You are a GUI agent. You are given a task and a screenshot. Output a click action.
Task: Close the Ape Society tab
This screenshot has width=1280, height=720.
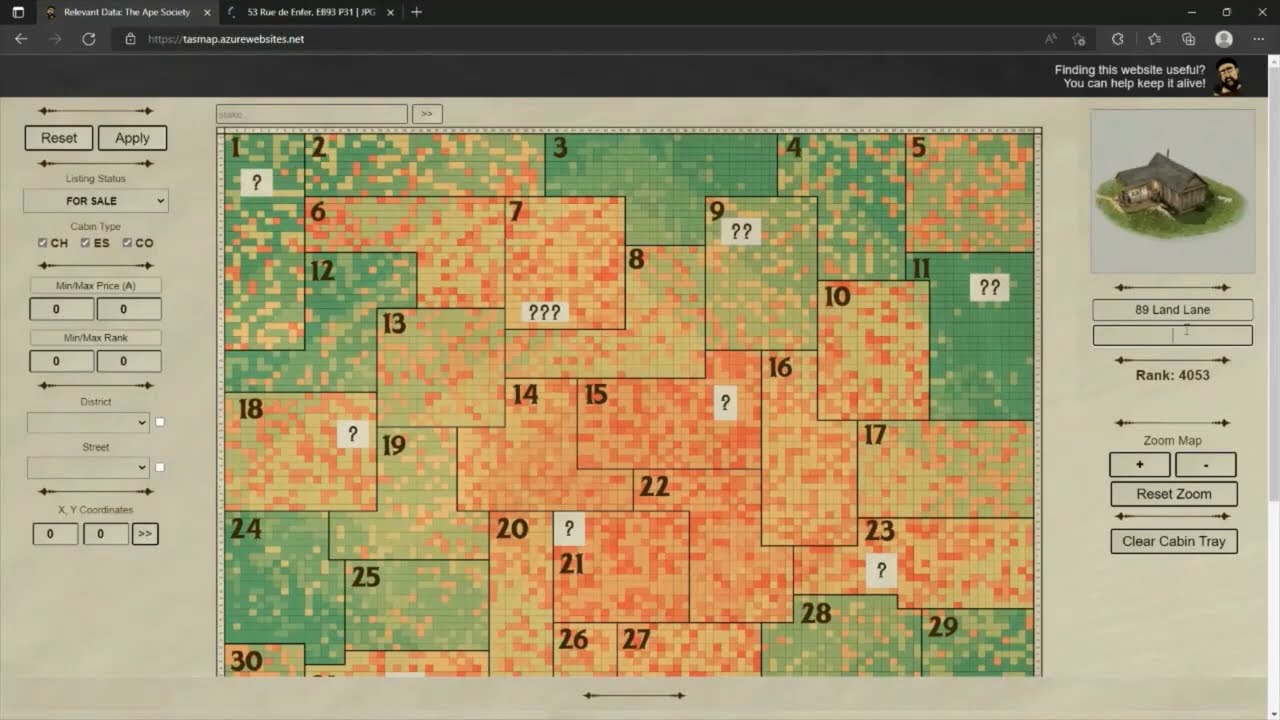pos(205,12)
